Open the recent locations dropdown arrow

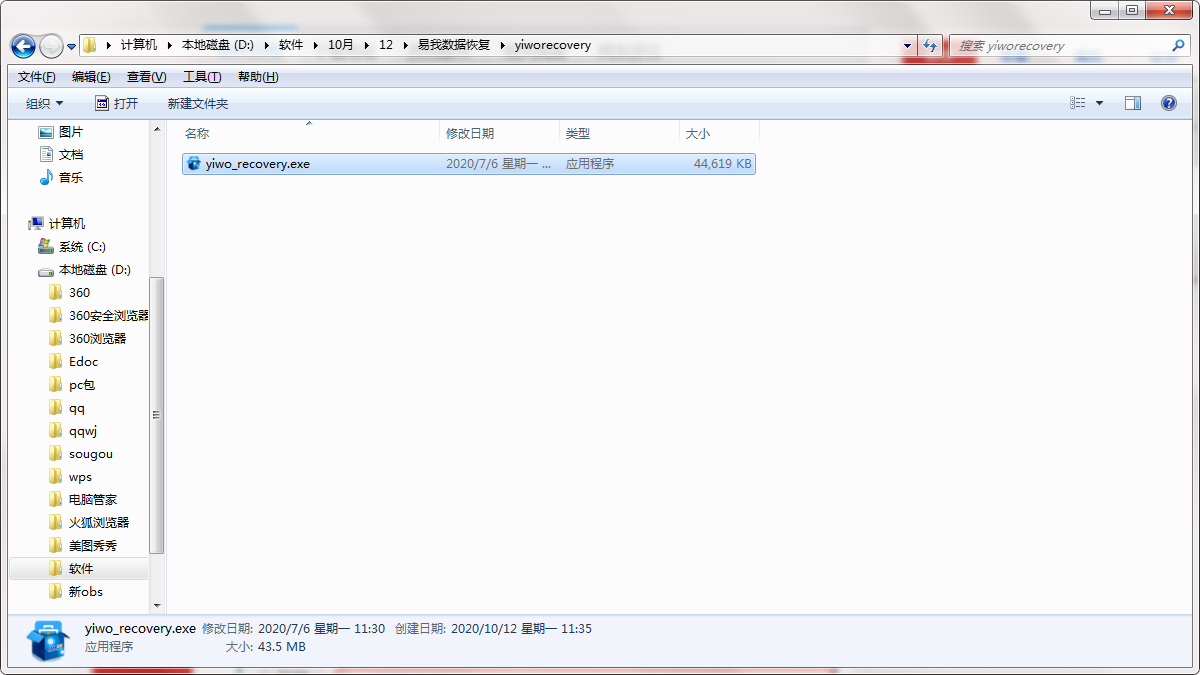pyautogui.click(x=72, y=46)
